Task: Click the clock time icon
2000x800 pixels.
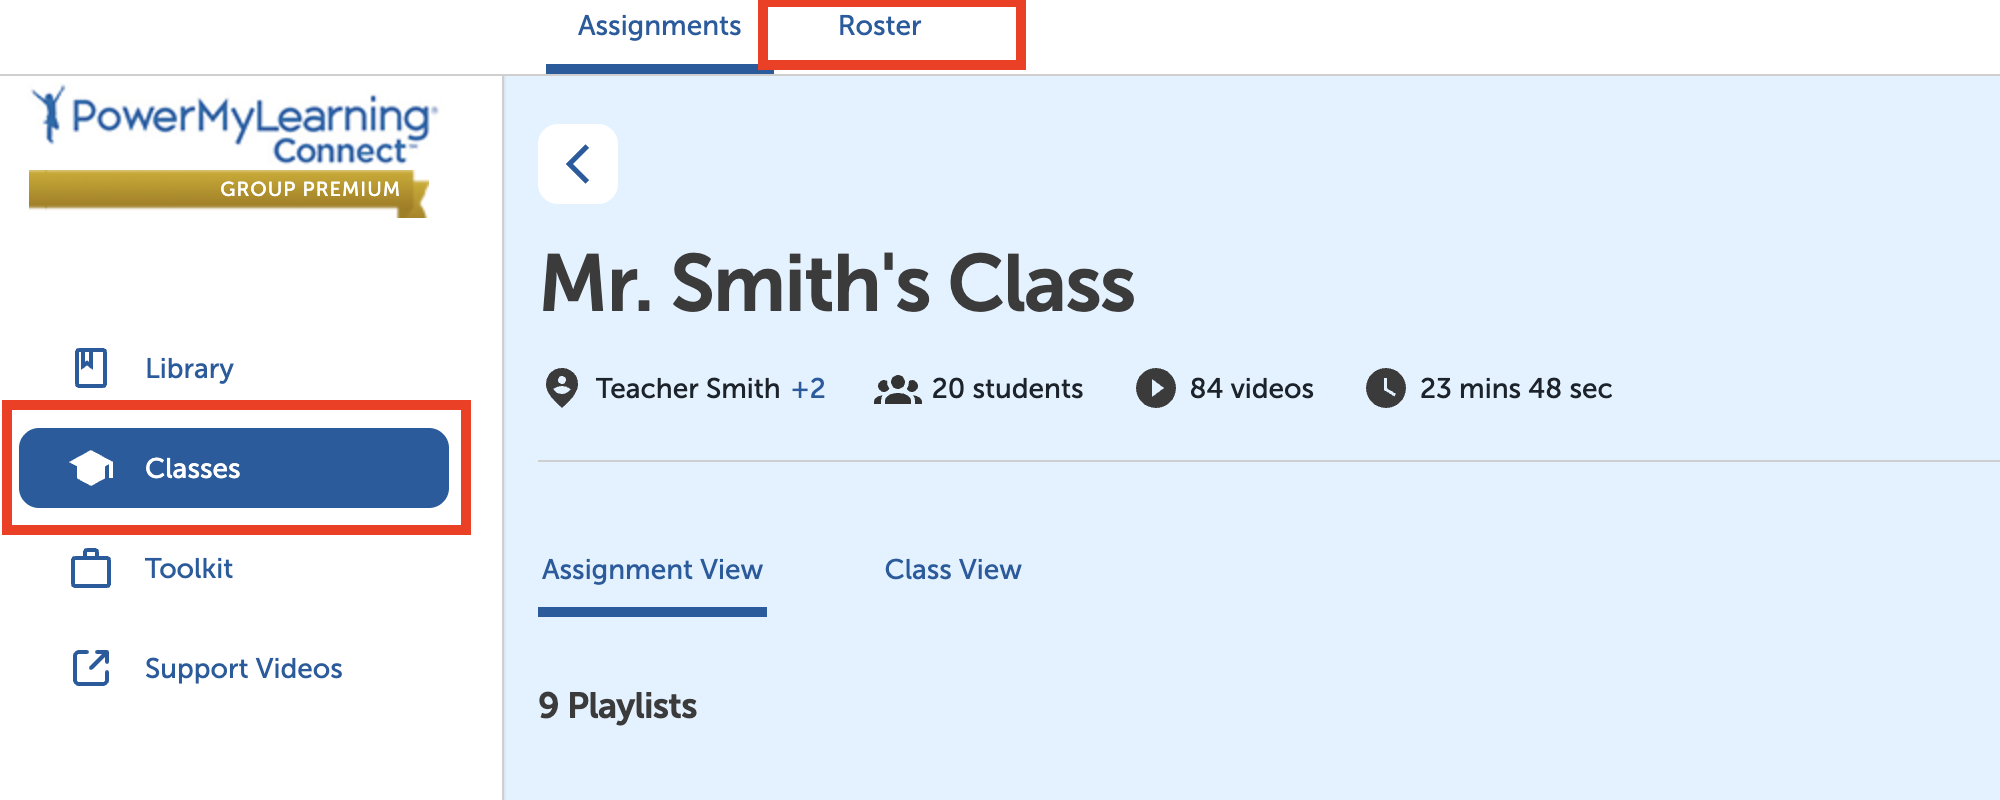Action: [x=1386, y=388]
